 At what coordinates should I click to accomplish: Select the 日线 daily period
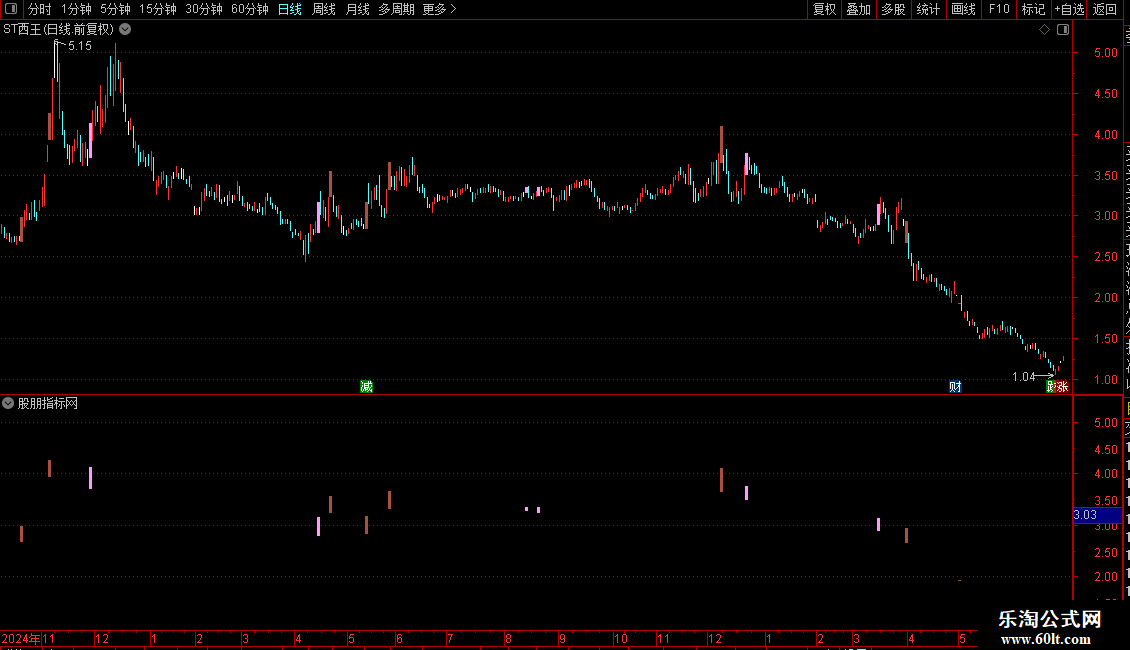click(x=290, y=9)
